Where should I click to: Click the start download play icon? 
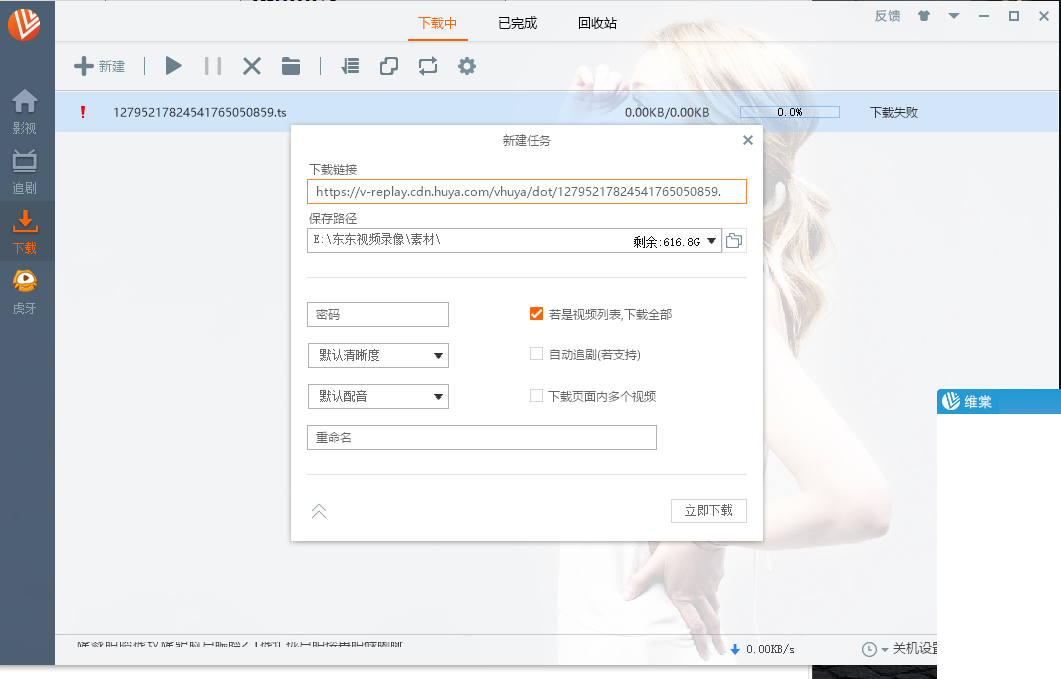(174, 66)
